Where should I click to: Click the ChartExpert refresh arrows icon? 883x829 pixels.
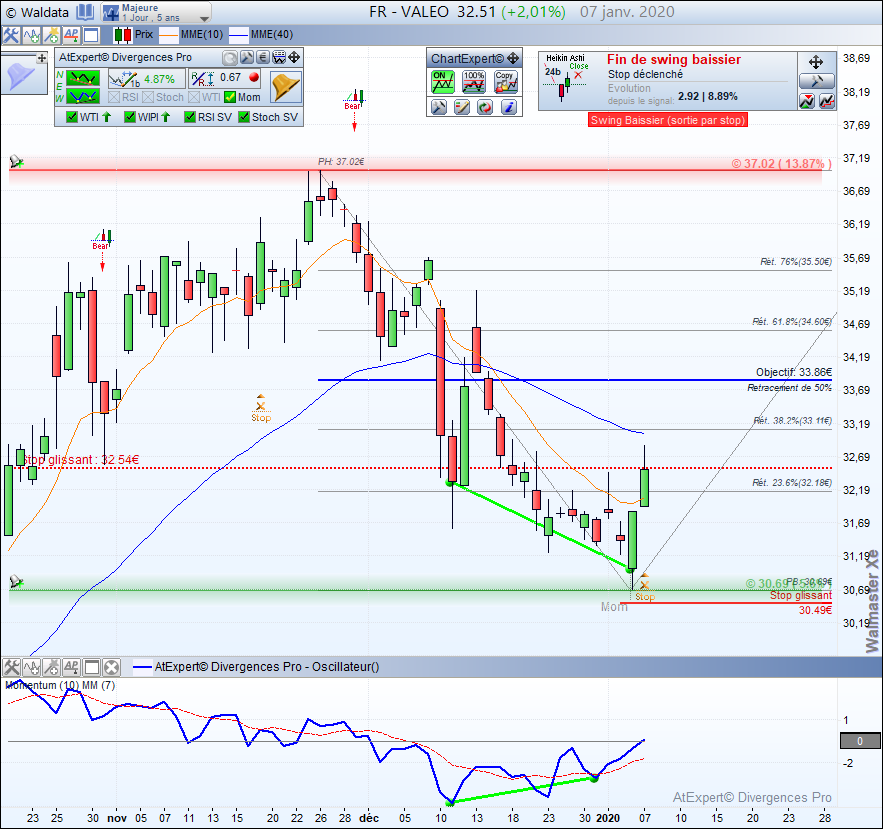click(485, 107)
